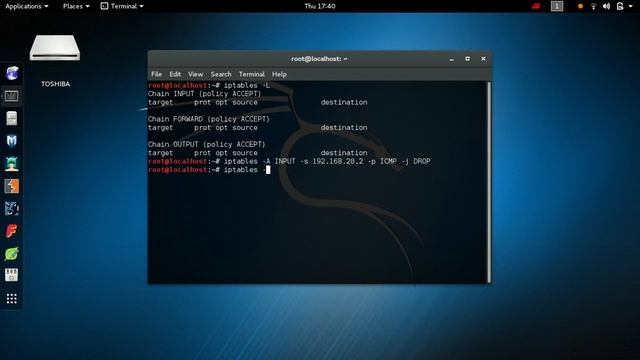The image size is (640, 360).
Task: Click the red recording indicator in the top bar
Action: click(x=536, y=6)
